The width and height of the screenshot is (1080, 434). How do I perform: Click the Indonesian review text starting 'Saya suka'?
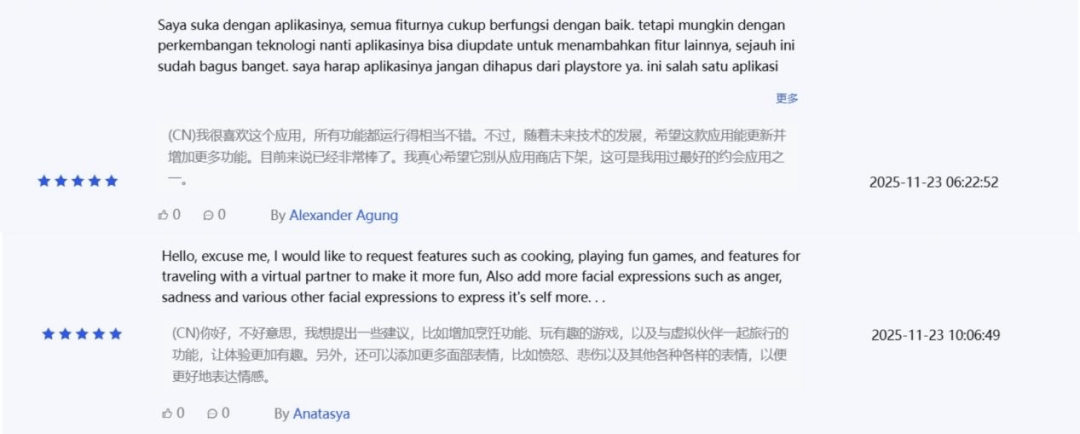tap(477, 46)
